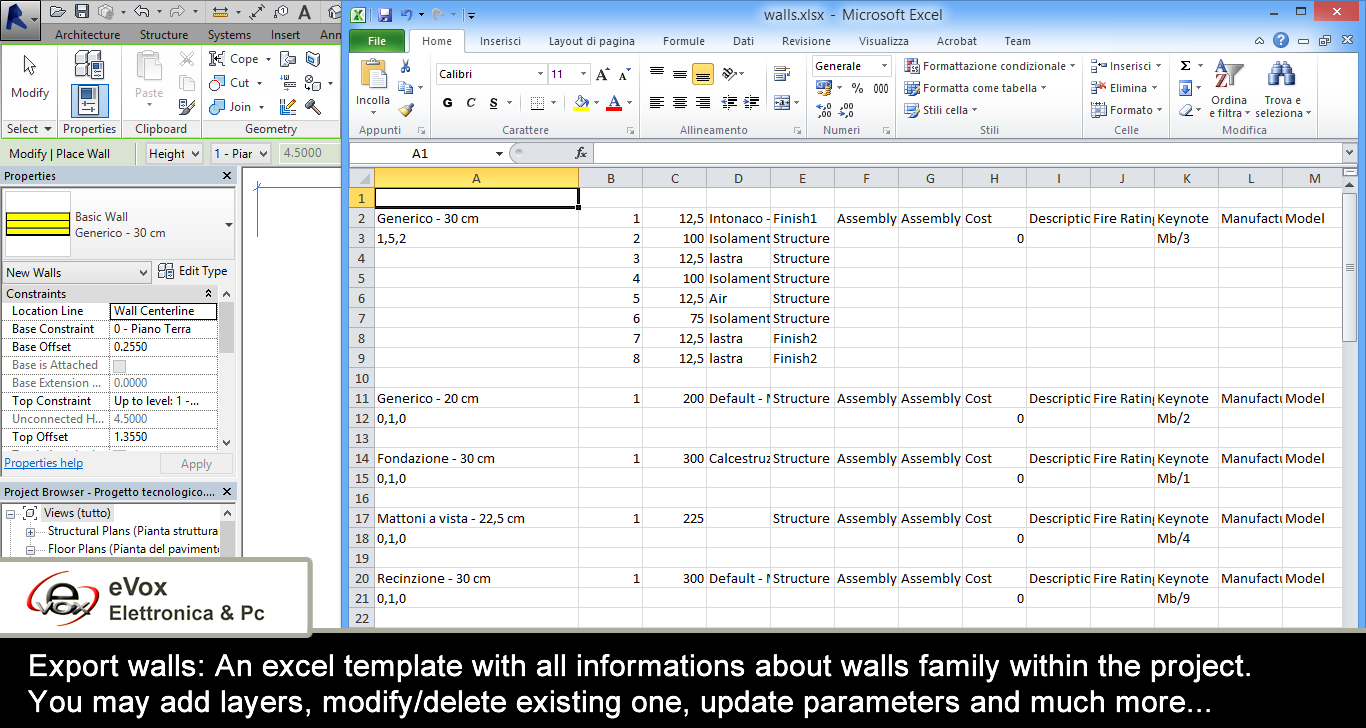Open Revit's Structure ribbon tab
Image resolution: width=1366 pixels, height=728 pixels.
click(x=162, y=33)
